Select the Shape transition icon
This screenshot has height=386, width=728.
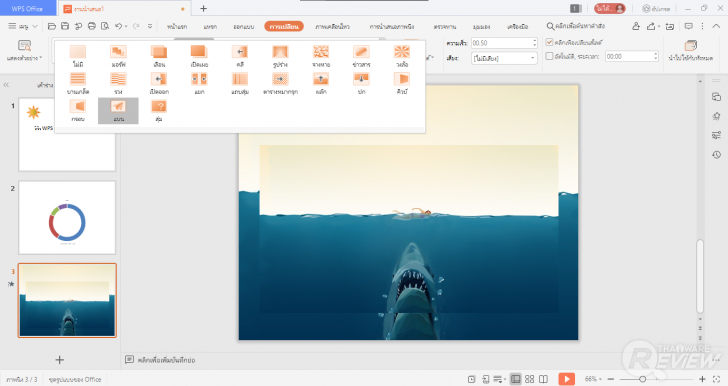coord(280,56)
